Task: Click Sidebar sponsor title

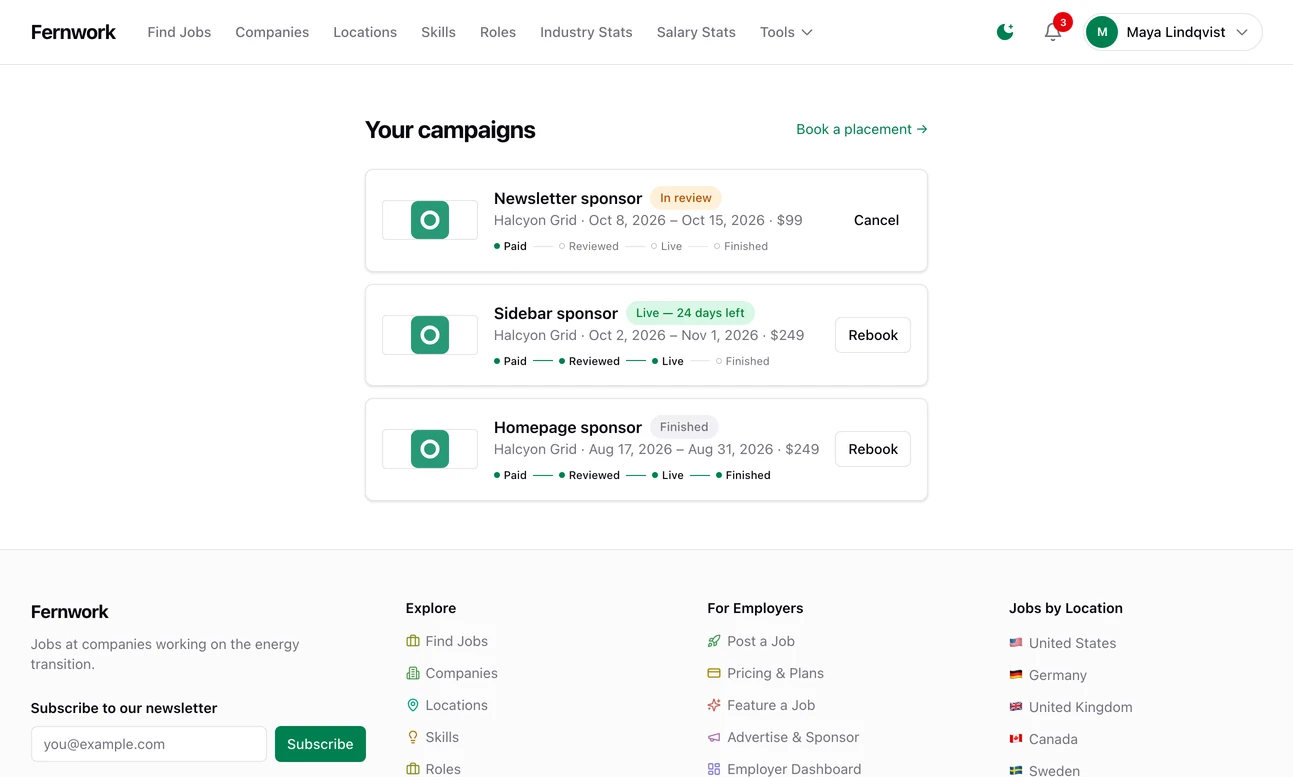Action: [556, 313]
